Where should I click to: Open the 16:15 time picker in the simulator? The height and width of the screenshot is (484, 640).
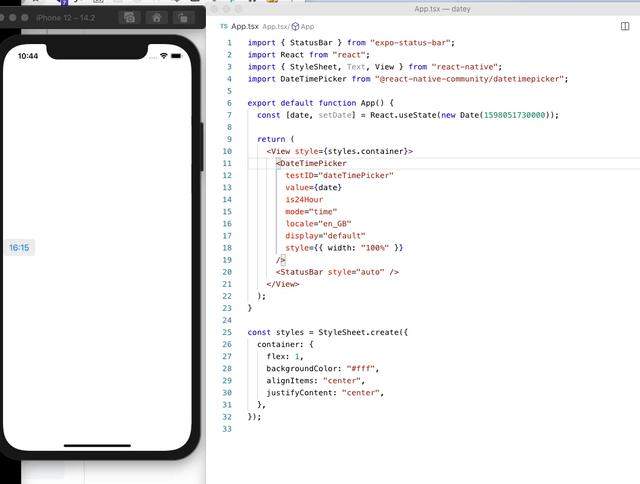(19, 248)
